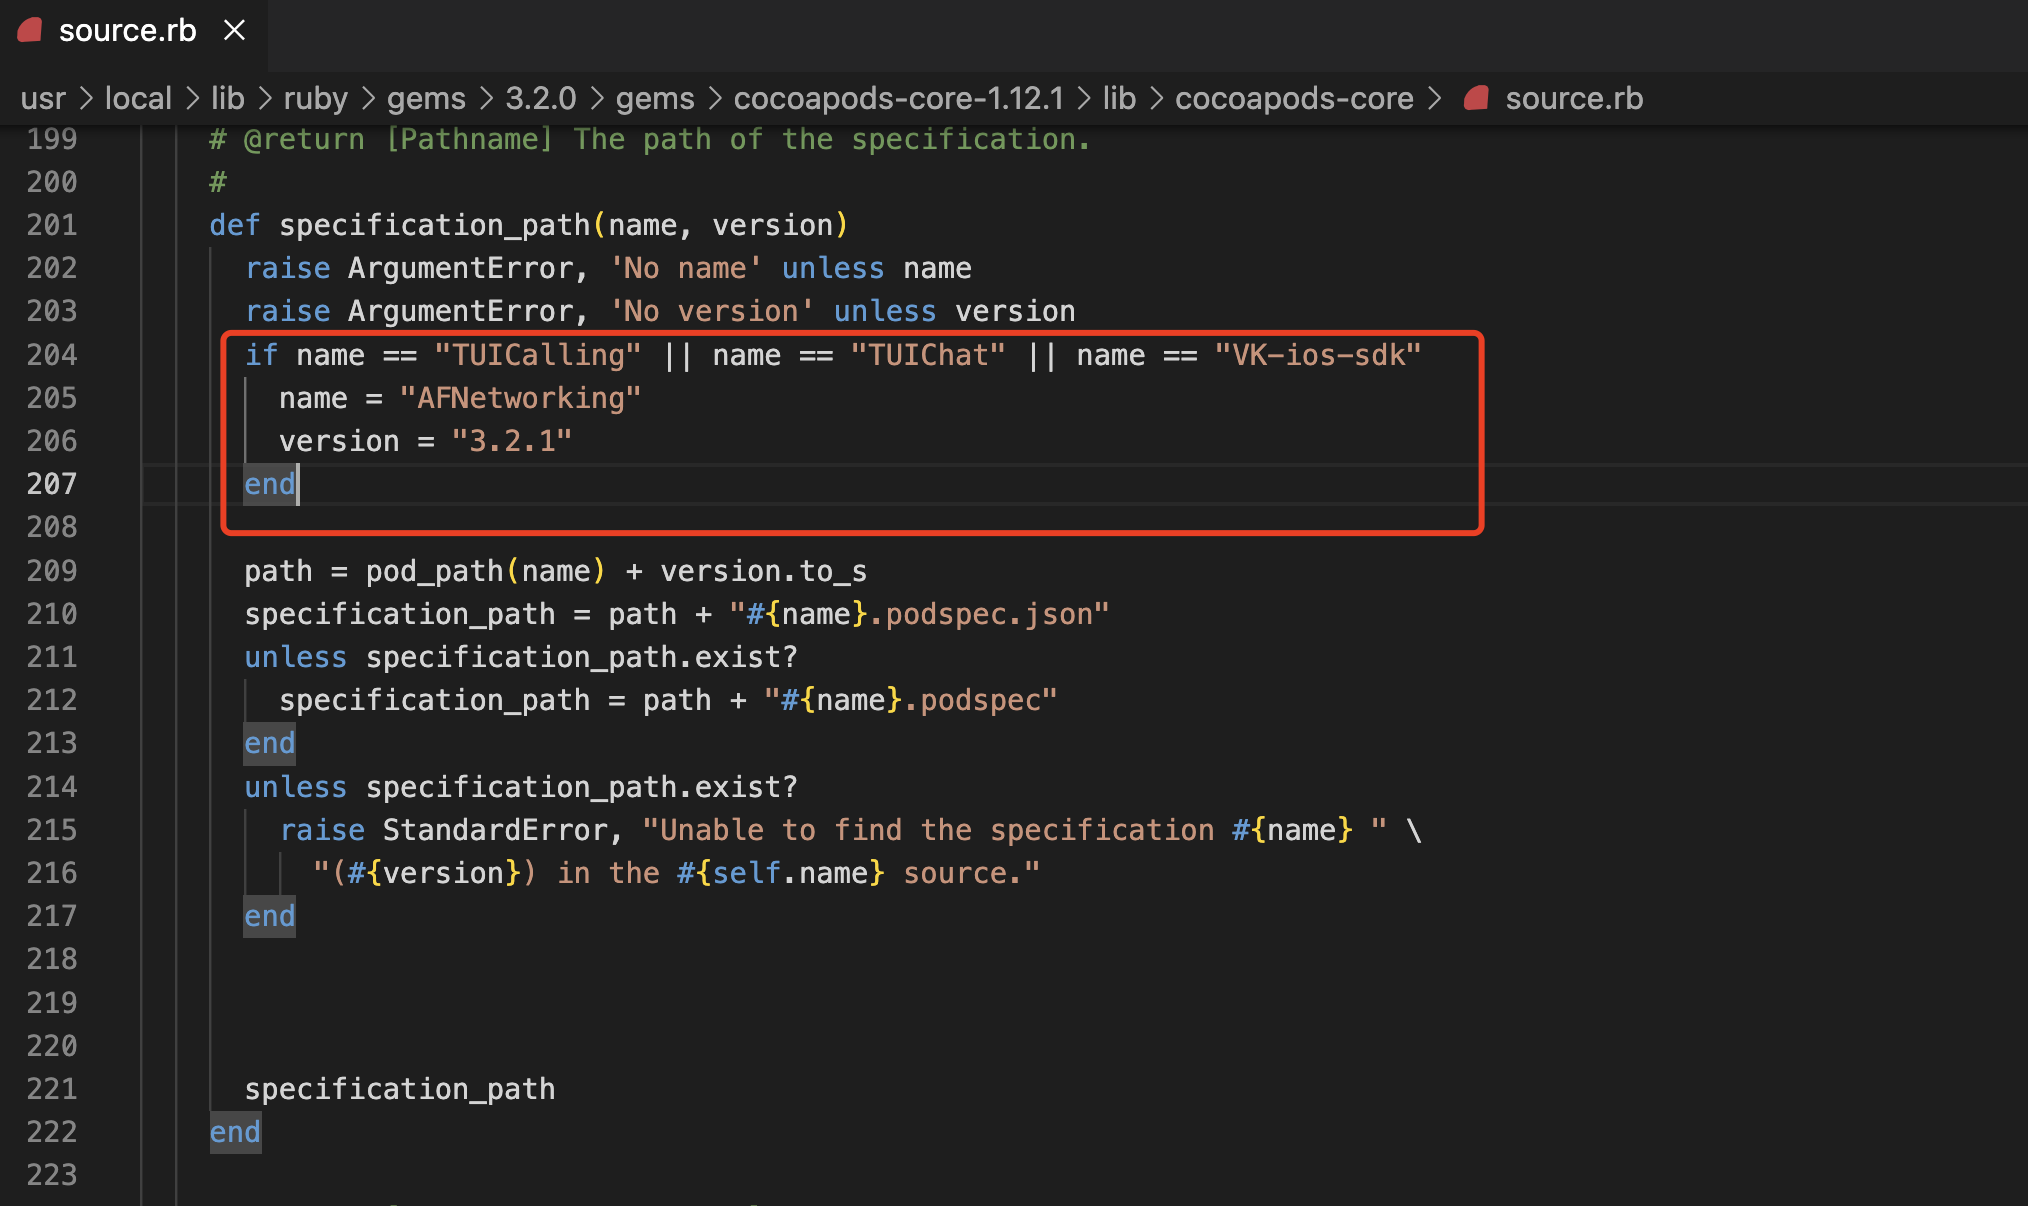The width and height of the screenshot is (2028, 1206).
Task: Open the '3.2.0' breadcrumb segment
Action: pos(540,98)
